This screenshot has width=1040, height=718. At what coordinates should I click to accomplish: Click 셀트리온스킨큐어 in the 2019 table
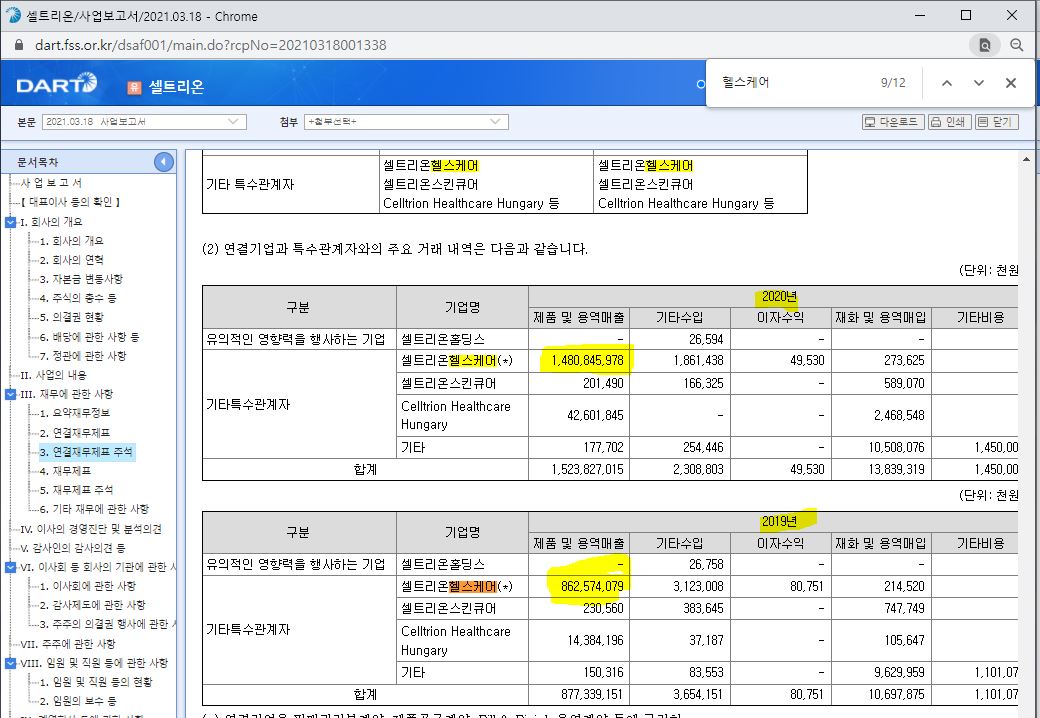[448, 609]
